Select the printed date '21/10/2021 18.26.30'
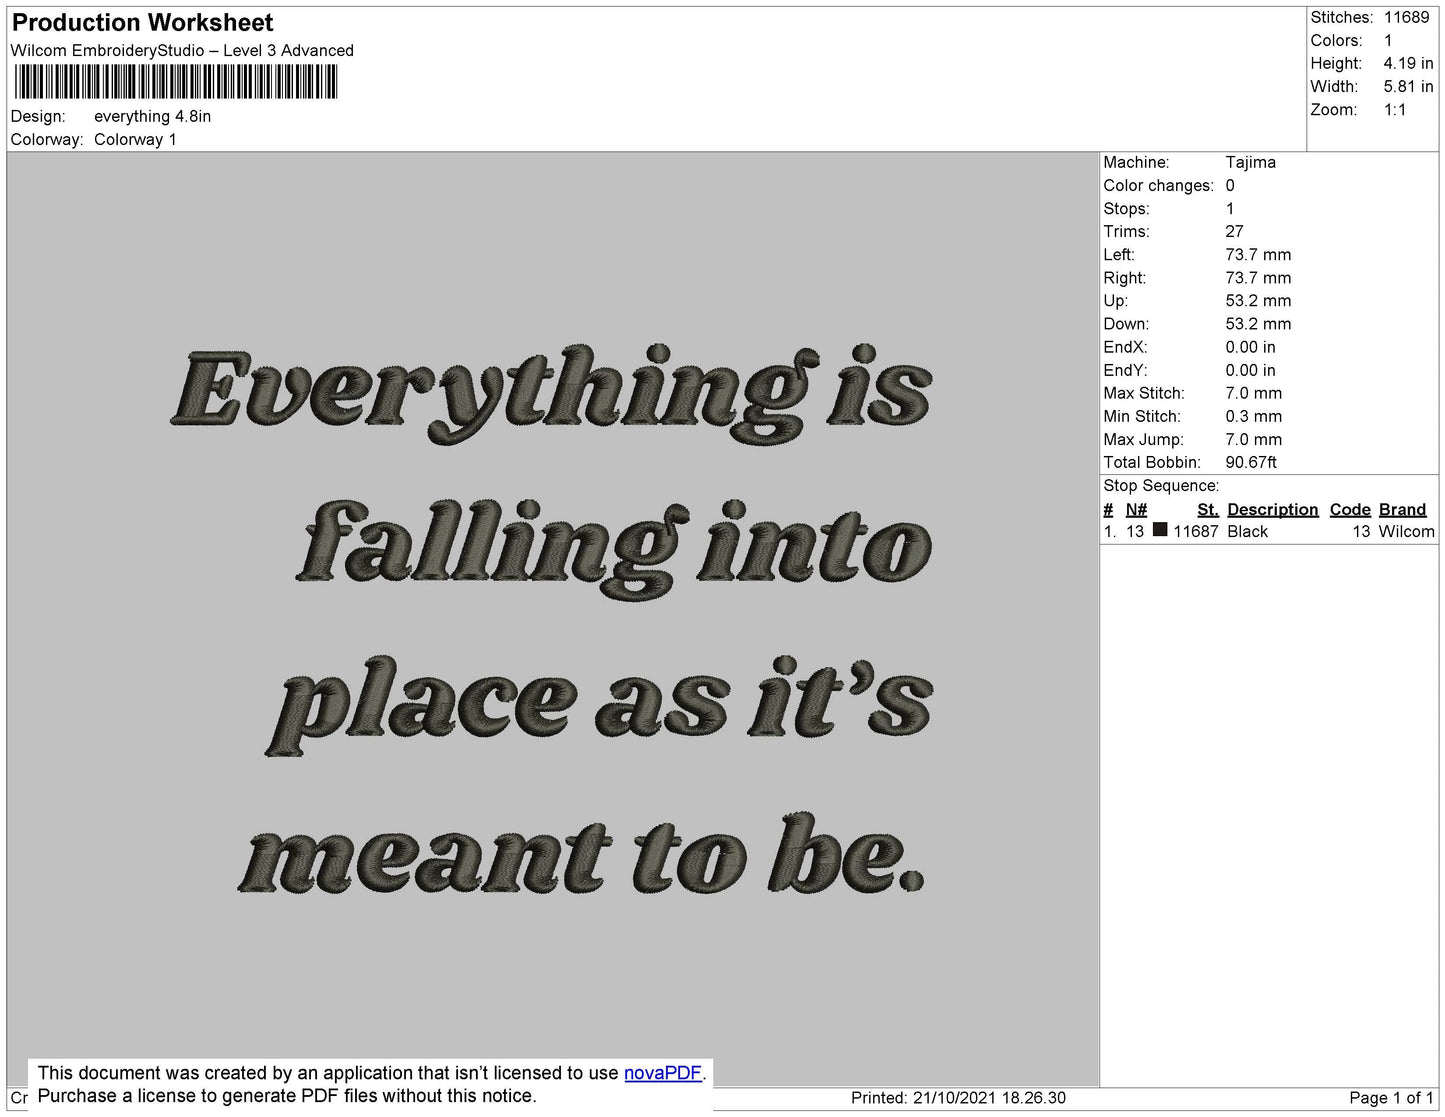The height and width of the screenshot is (1117, 1445). (989, 1098)
